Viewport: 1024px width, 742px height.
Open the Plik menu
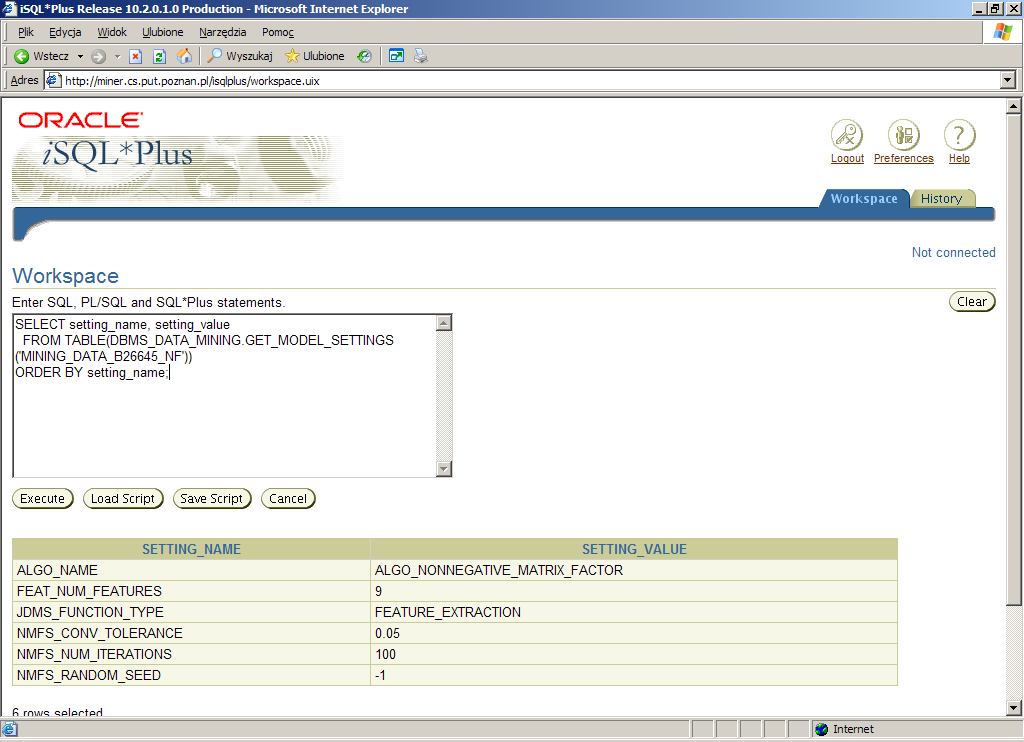pos(25,32)
